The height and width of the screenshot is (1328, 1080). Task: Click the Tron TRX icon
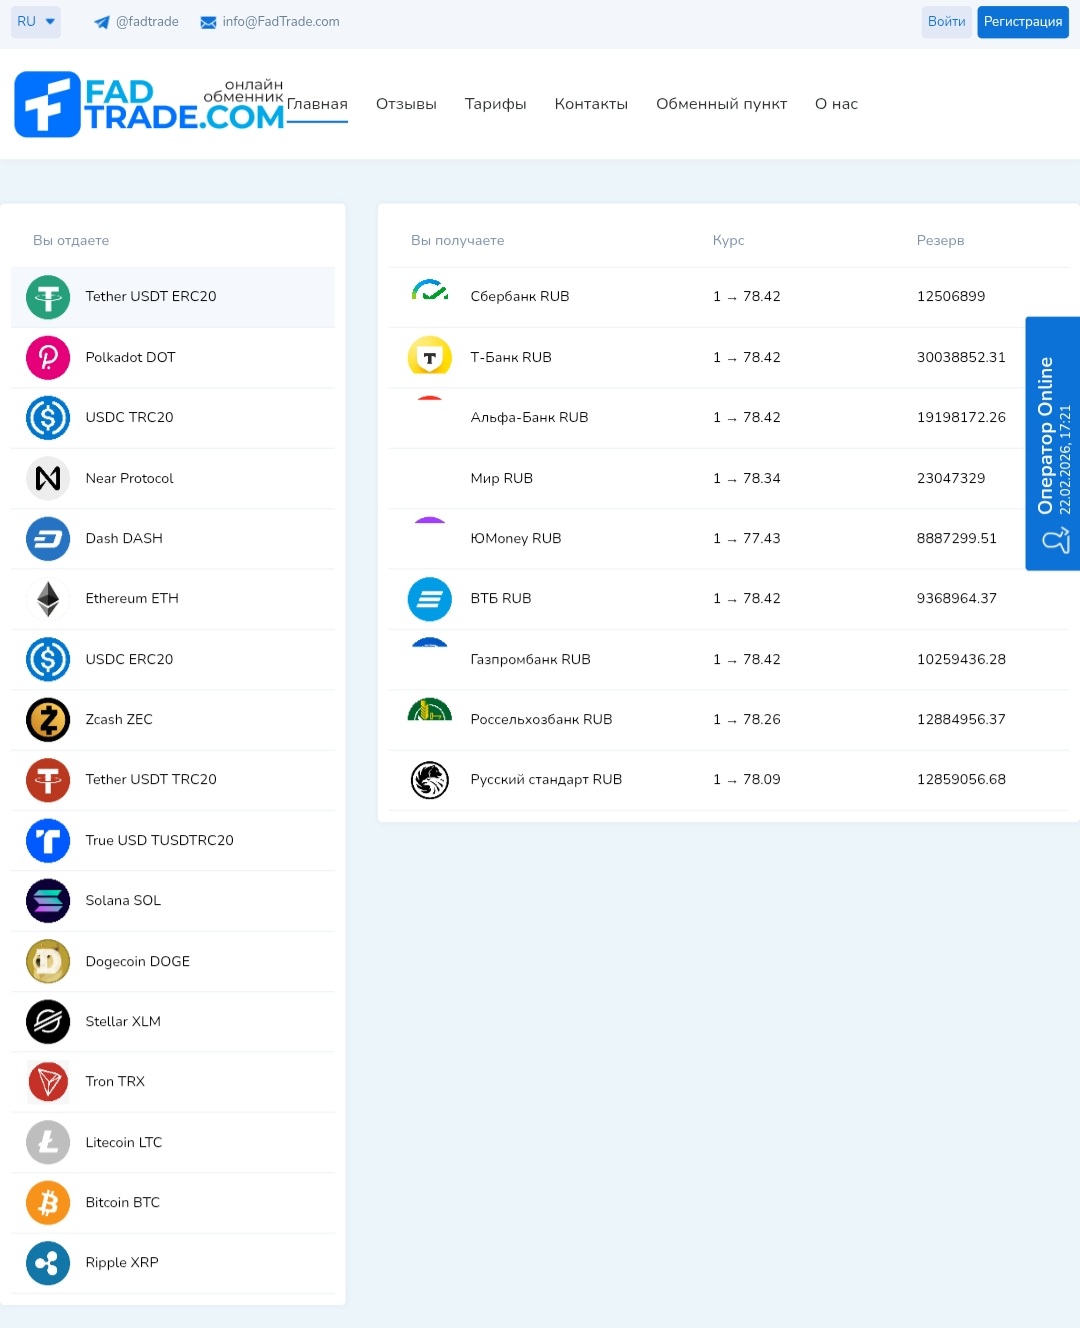(x=48, y=1081)
